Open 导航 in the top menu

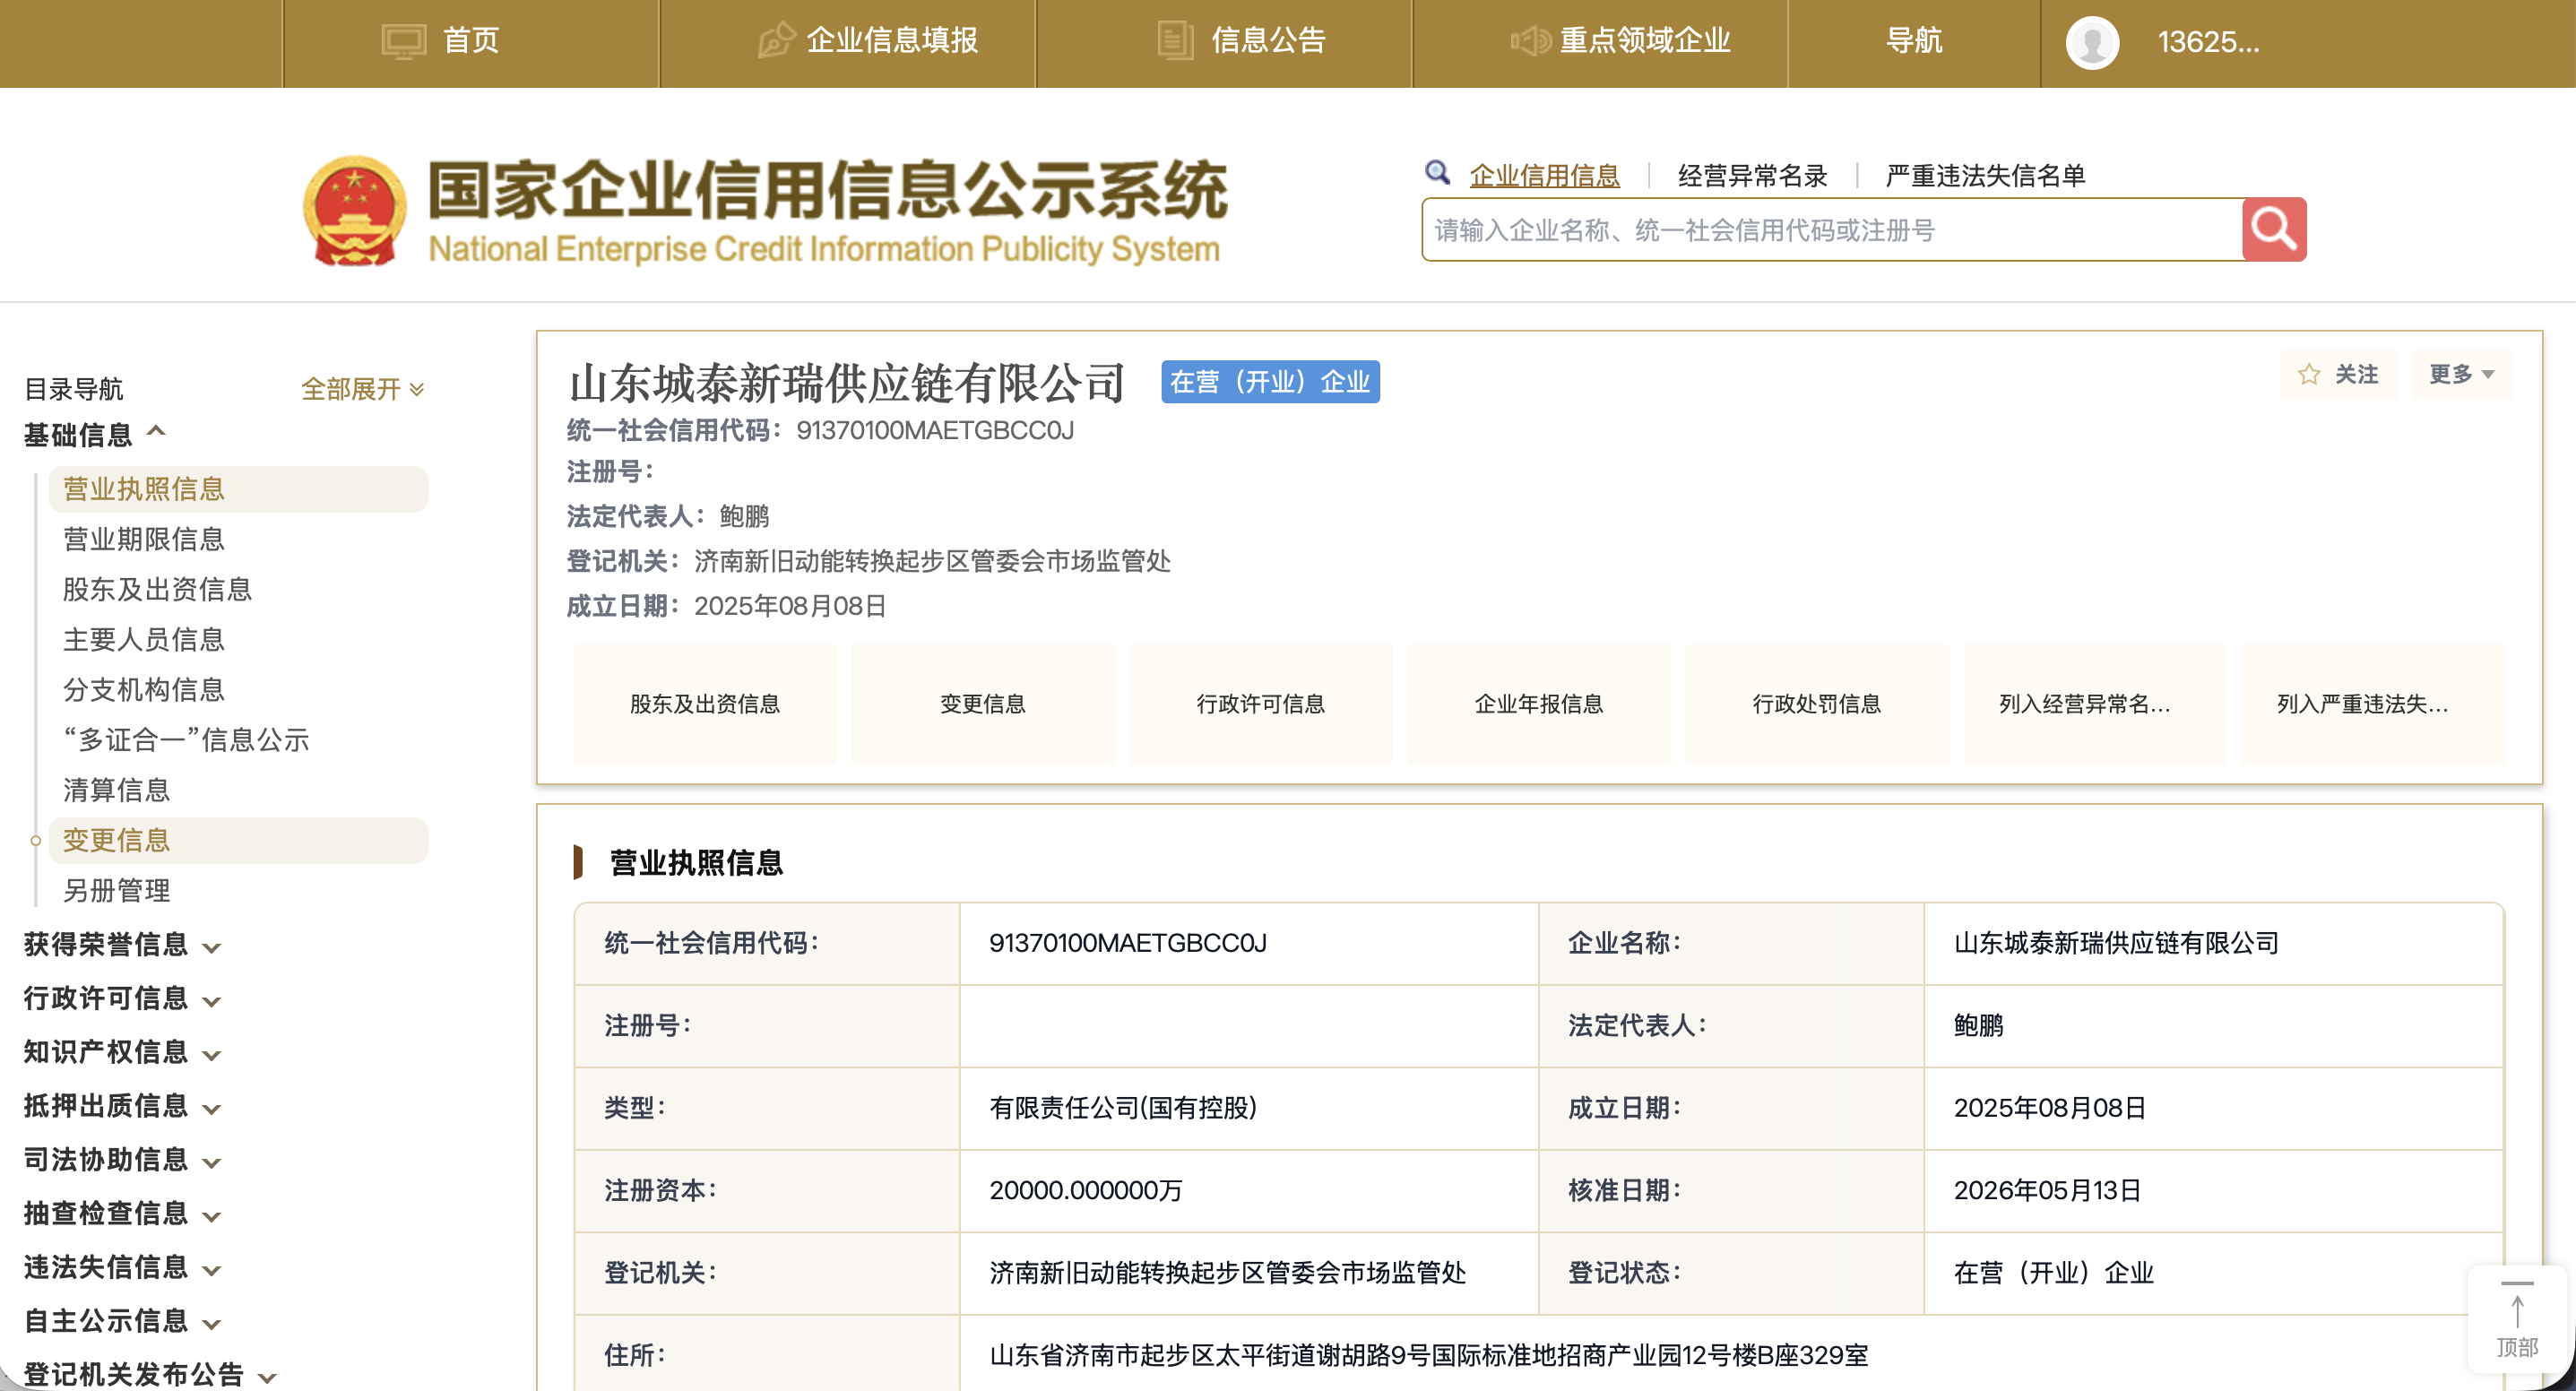tap(1913, 41)
